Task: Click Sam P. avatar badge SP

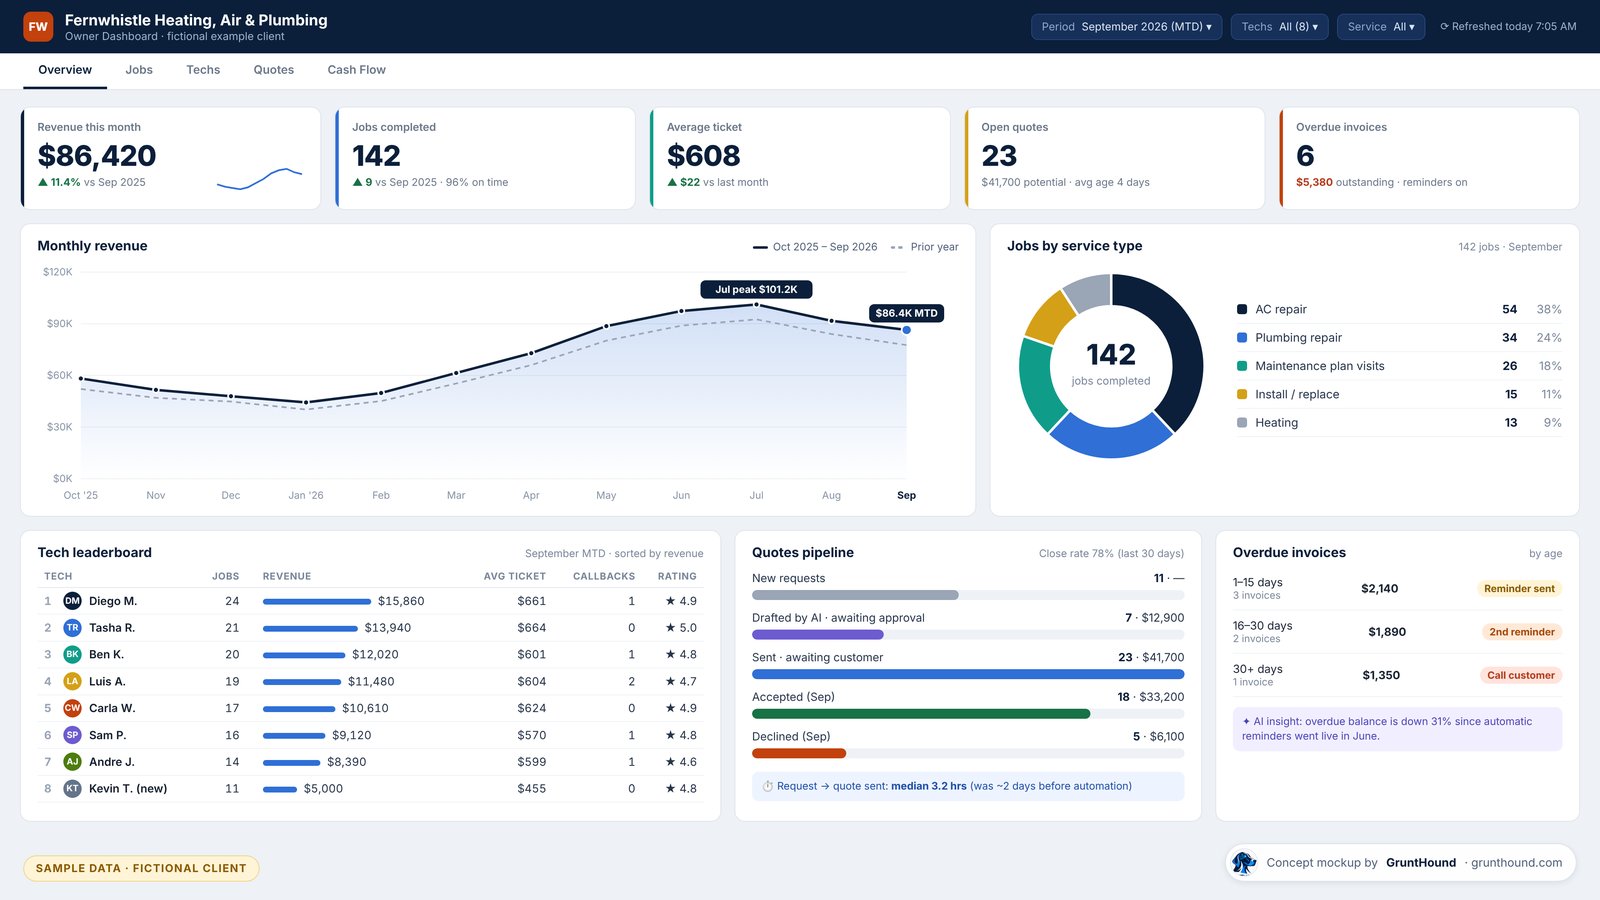Action: (72, 735)
